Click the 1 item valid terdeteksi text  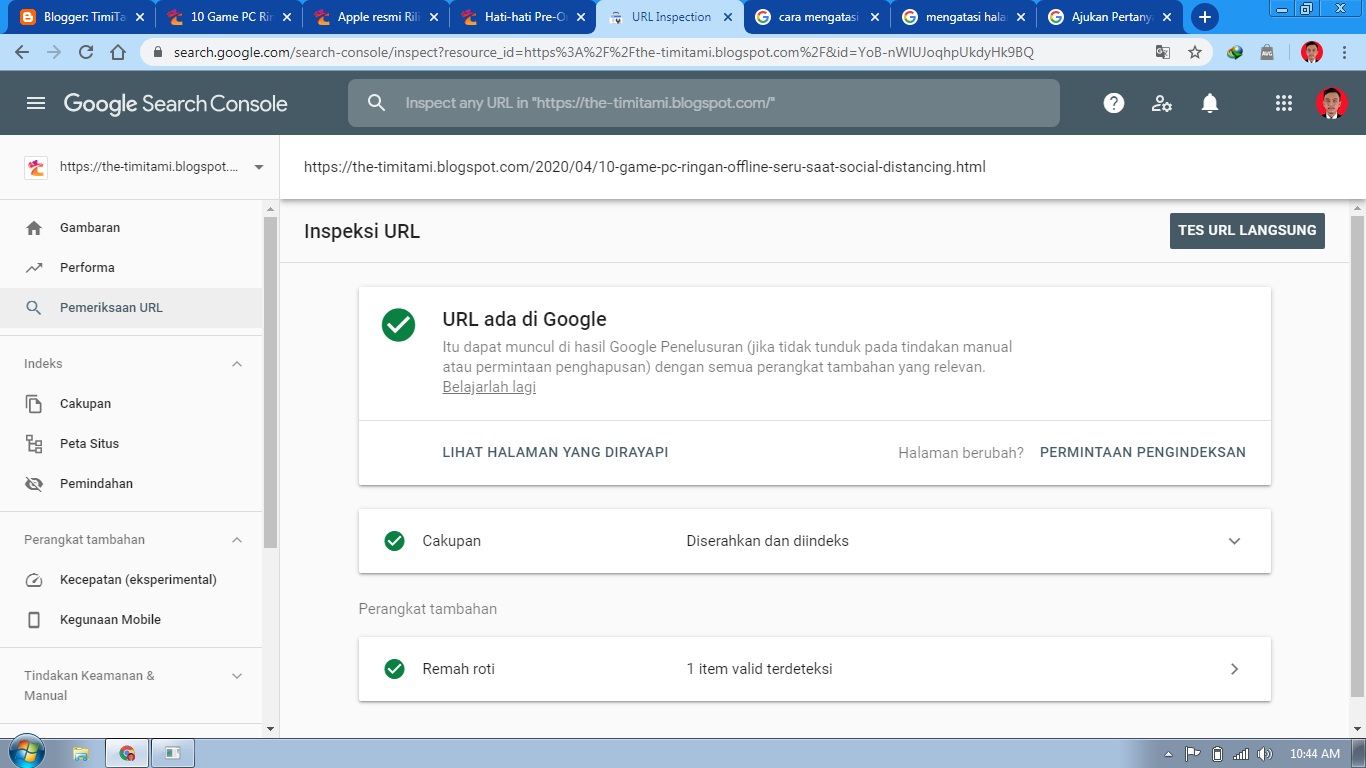coord(759,669)
